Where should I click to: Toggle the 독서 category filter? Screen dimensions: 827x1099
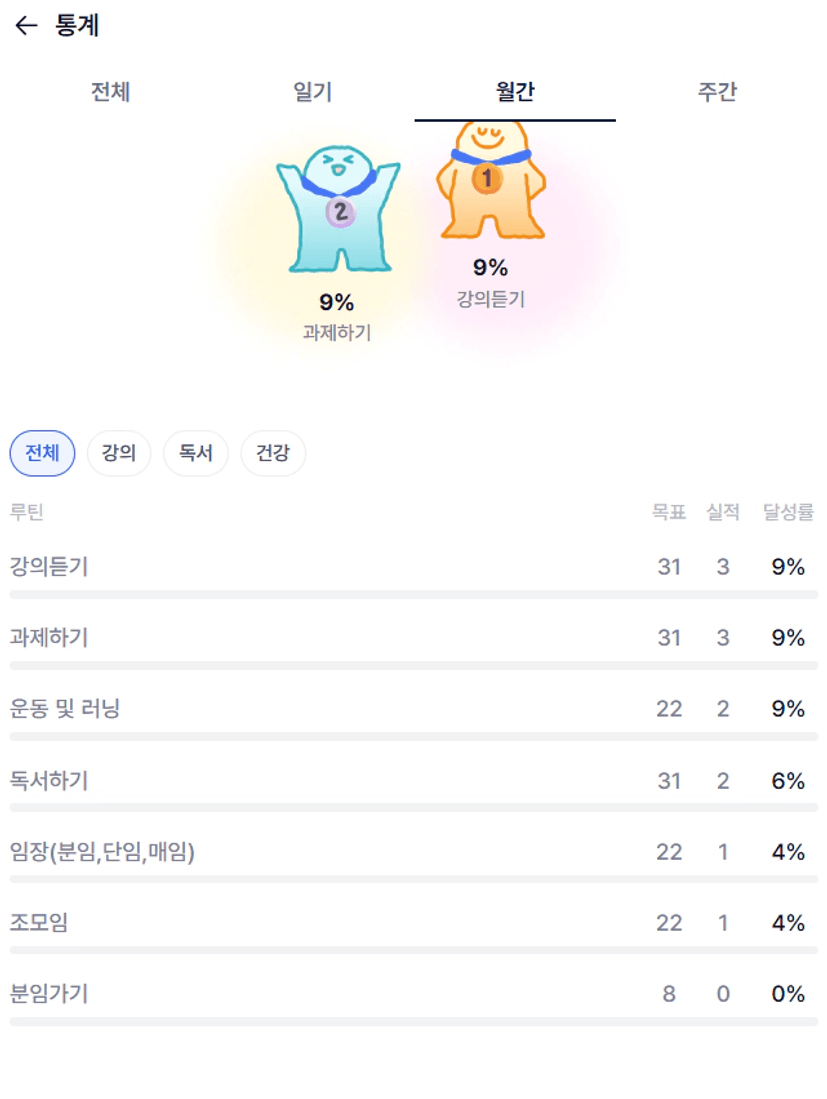(196, 453)
